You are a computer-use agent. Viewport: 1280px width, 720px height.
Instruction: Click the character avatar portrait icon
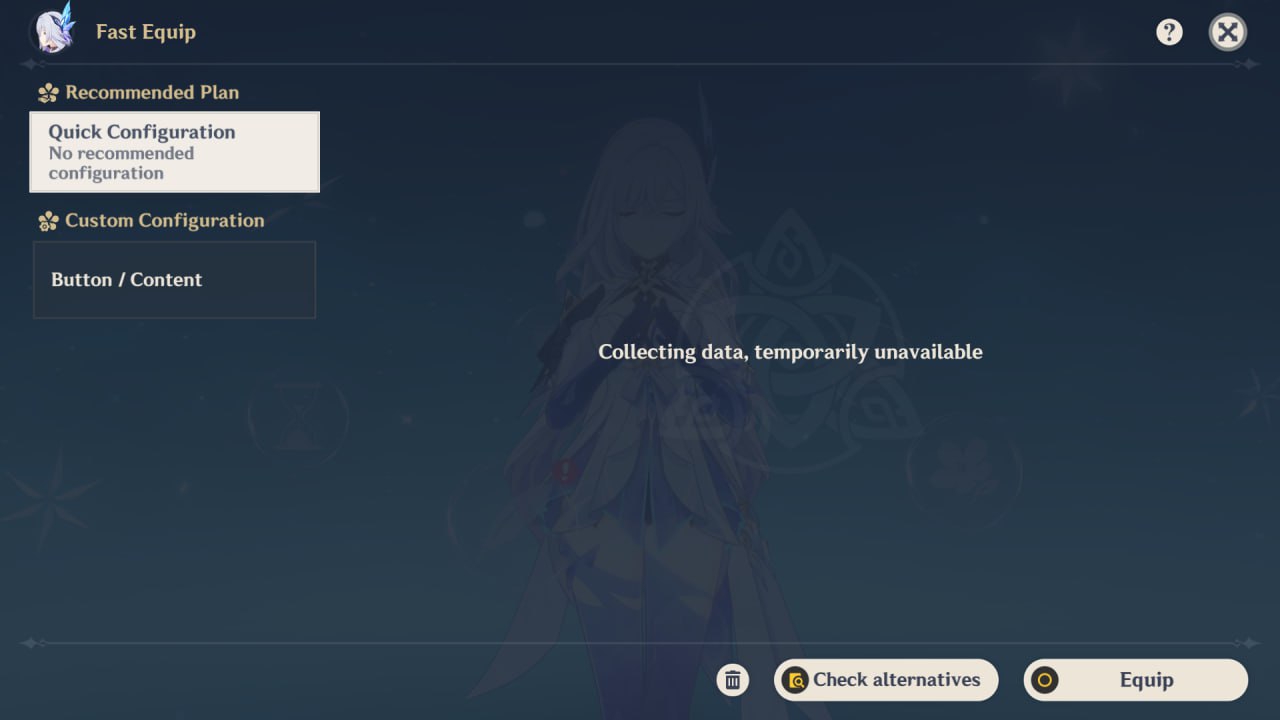[54, 30]
